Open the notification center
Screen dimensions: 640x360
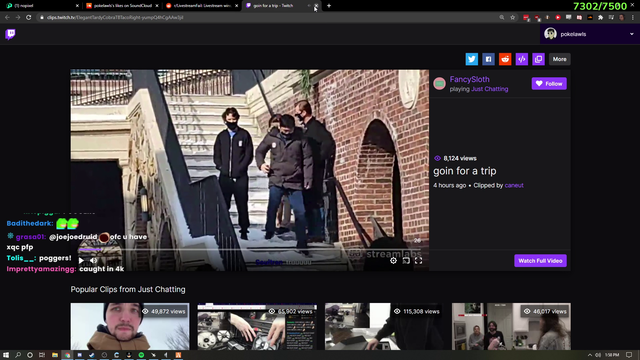pyautogui.click(x=629, y=355)
